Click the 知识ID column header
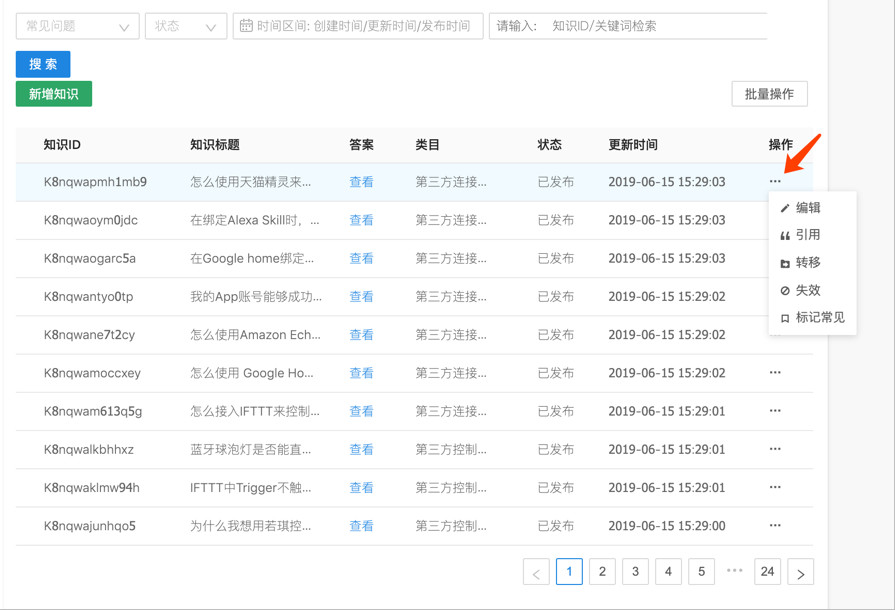895x610 pixels. click(x=62, y=145)
